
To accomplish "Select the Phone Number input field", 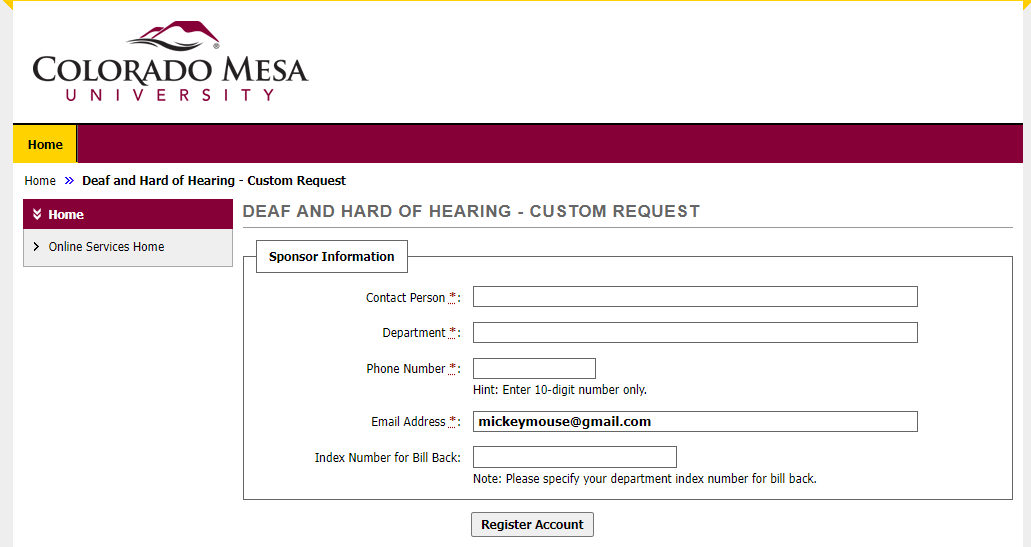I will point(534,368).
